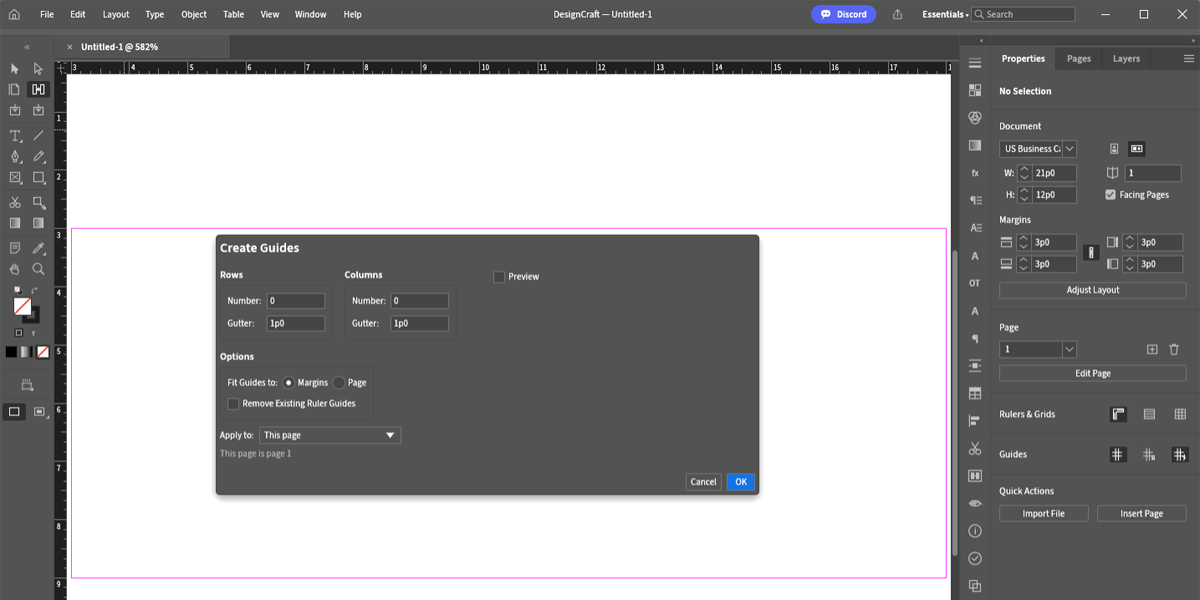Select the Line tool
This screenshot has height=600, width=1200.
pos(38,135)
